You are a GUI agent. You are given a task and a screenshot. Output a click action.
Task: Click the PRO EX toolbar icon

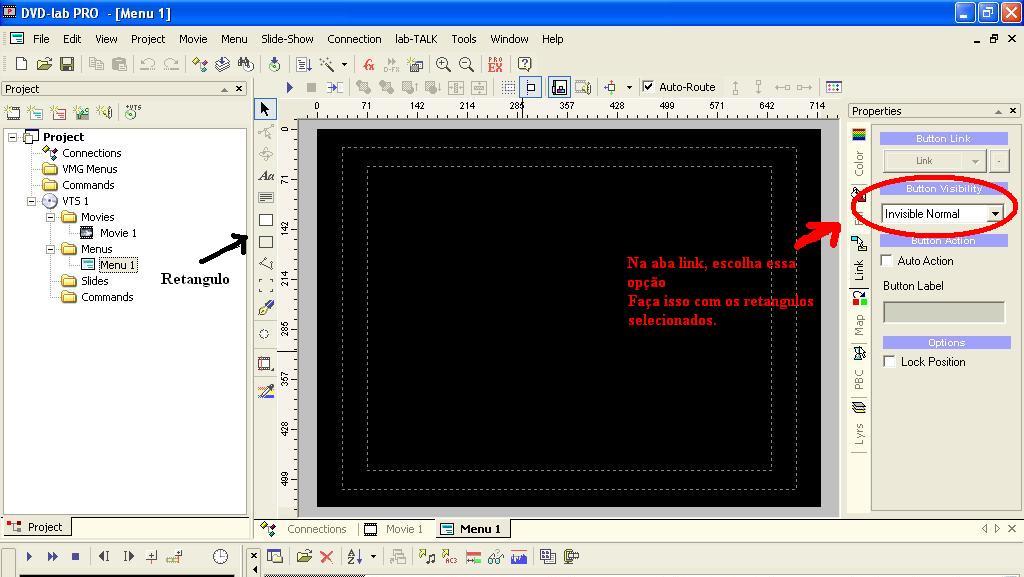(x=495, y=64)
